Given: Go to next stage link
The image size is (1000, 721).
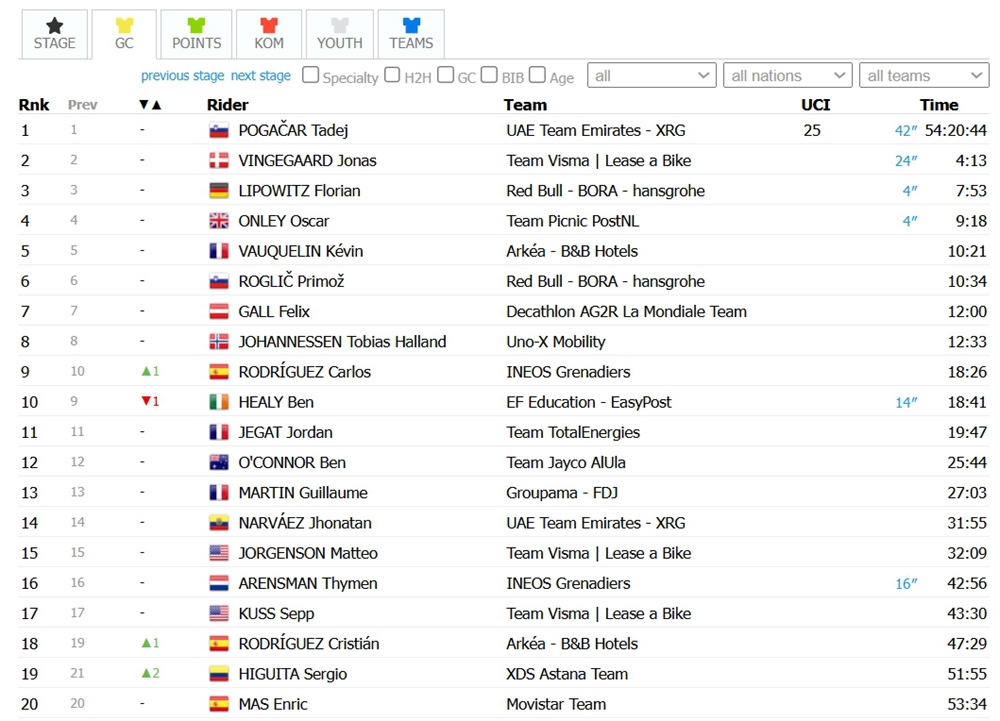Looking at the screenshot, I should click(261, 76).
